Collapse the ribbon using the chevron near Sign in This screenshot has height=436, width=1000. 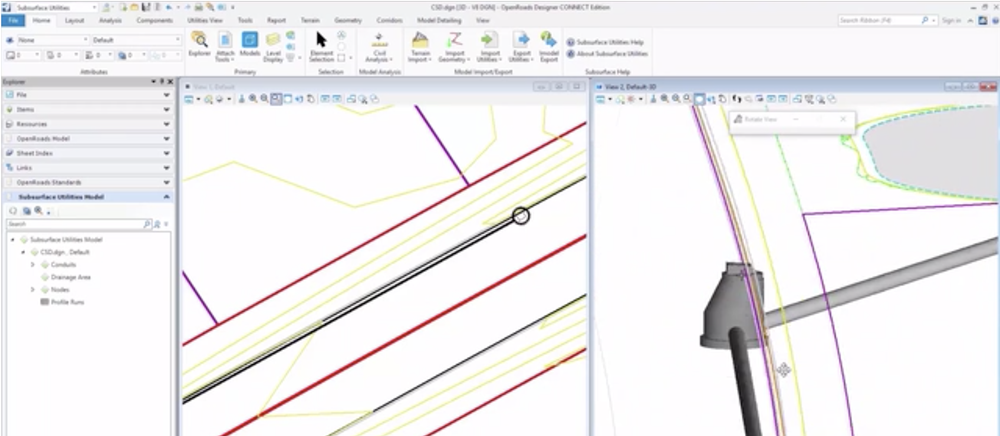pyautogui.click(x=971, y=20)
